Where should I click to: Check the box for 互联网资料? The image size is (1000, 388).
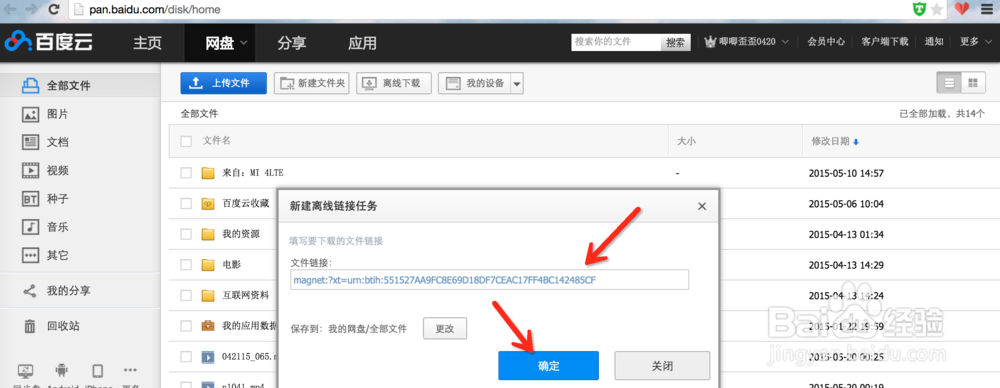(x=186, y=295)
